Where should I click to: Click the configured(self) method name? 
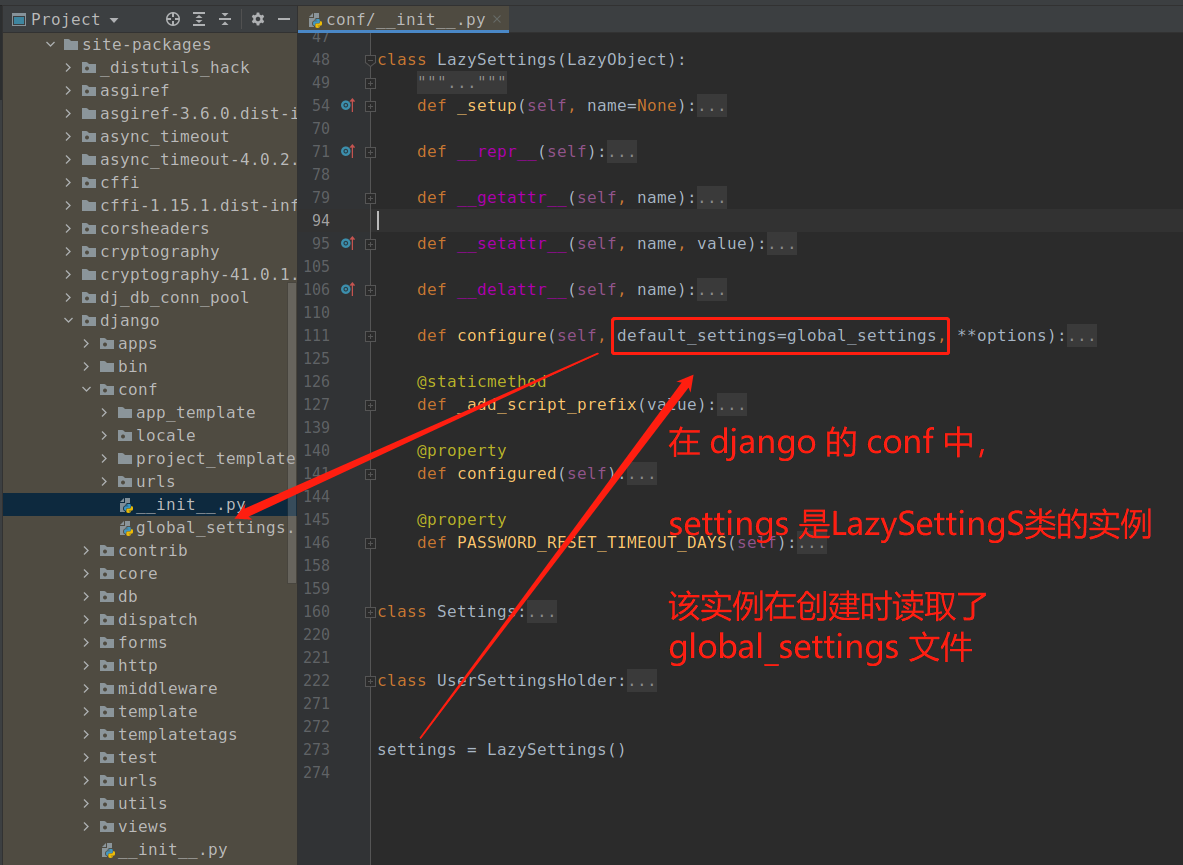coord(507,474)
